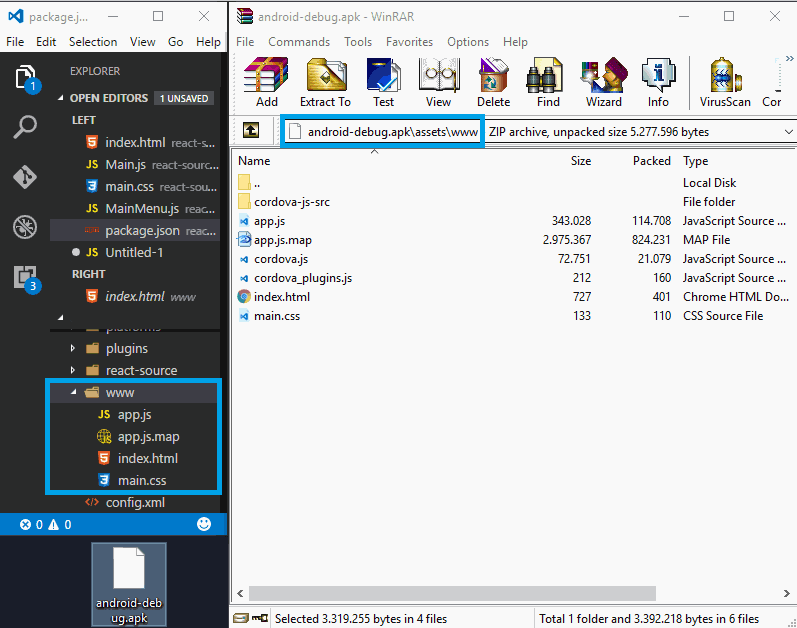Open VS Code Edit menu

coord(46,42)
